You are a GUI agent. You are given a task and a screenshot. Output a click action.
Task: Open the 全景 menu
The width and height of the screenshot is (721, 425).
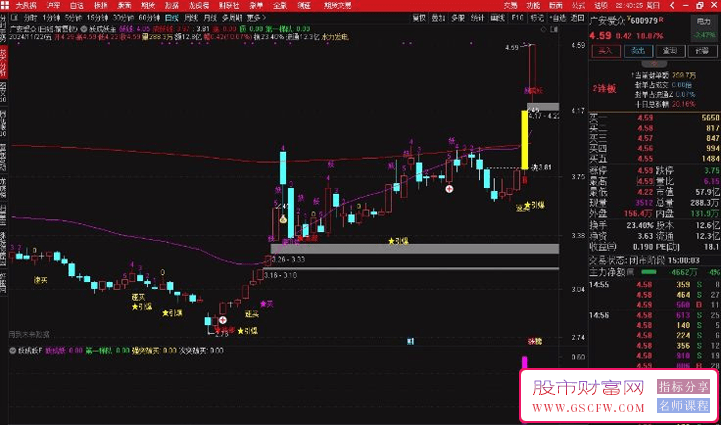[x=280, y=6]
